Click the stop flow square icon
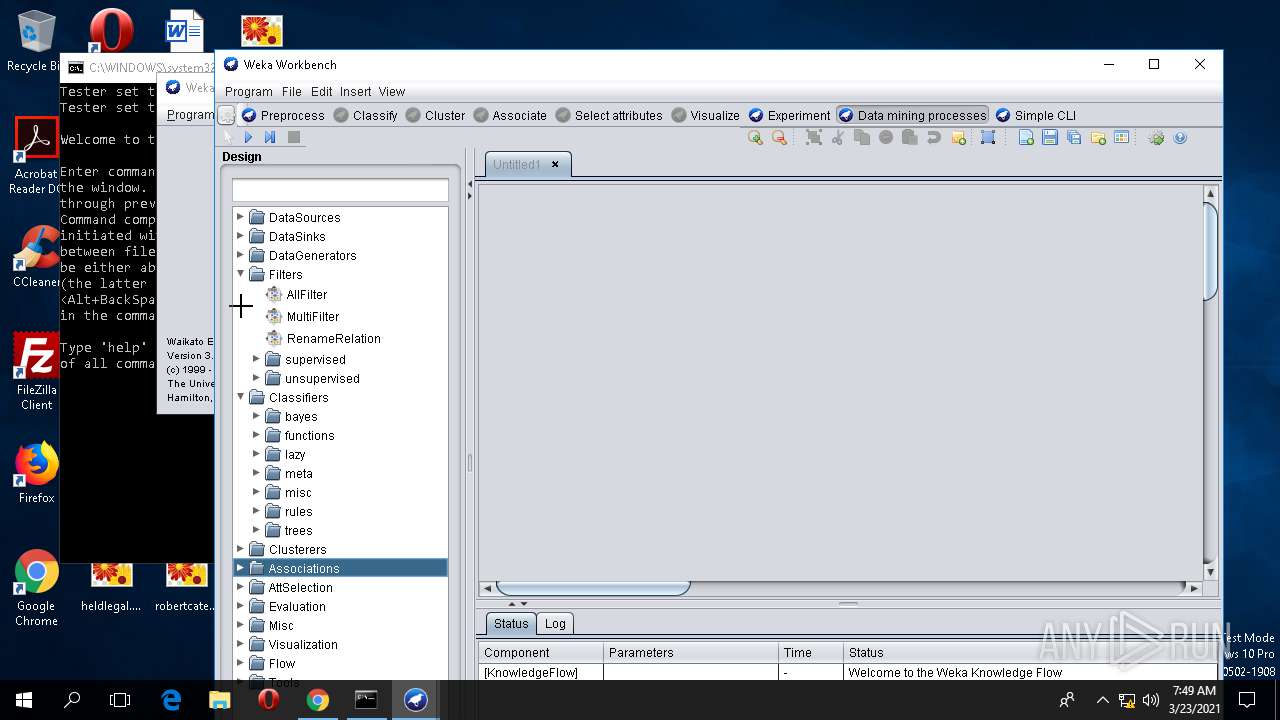Image resolution: width=1280 pixels, height=720 pixels. click(294, 137)
